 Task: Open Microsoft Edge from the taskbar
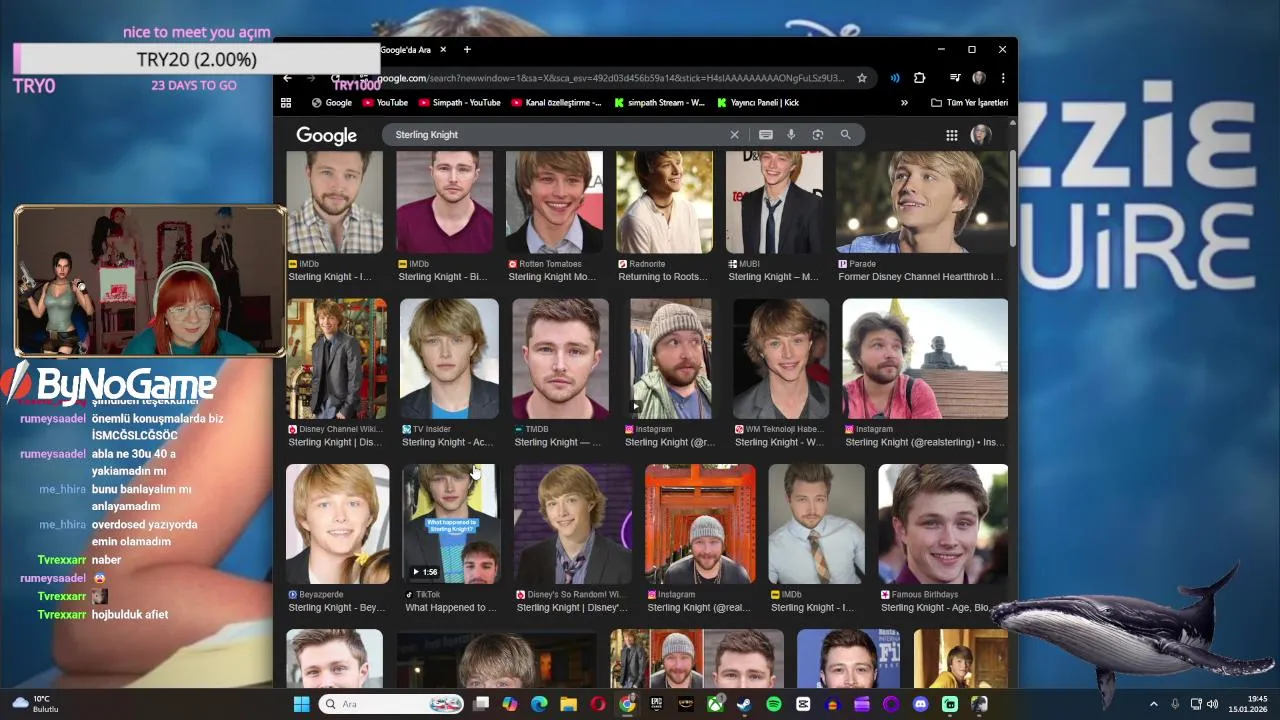point(539,704)
